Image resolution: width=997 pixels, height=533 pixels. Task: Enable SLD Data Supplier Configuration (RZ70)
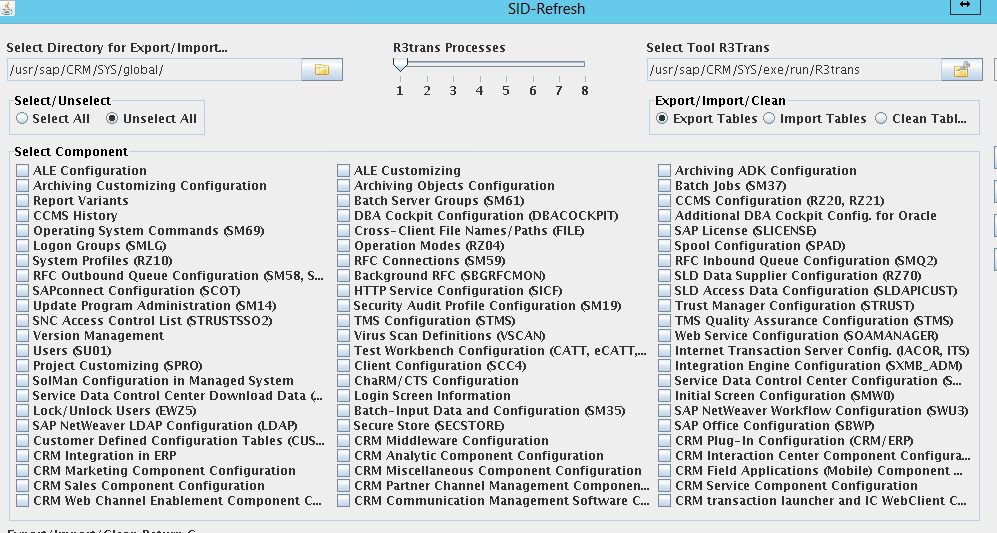point(664,275)
